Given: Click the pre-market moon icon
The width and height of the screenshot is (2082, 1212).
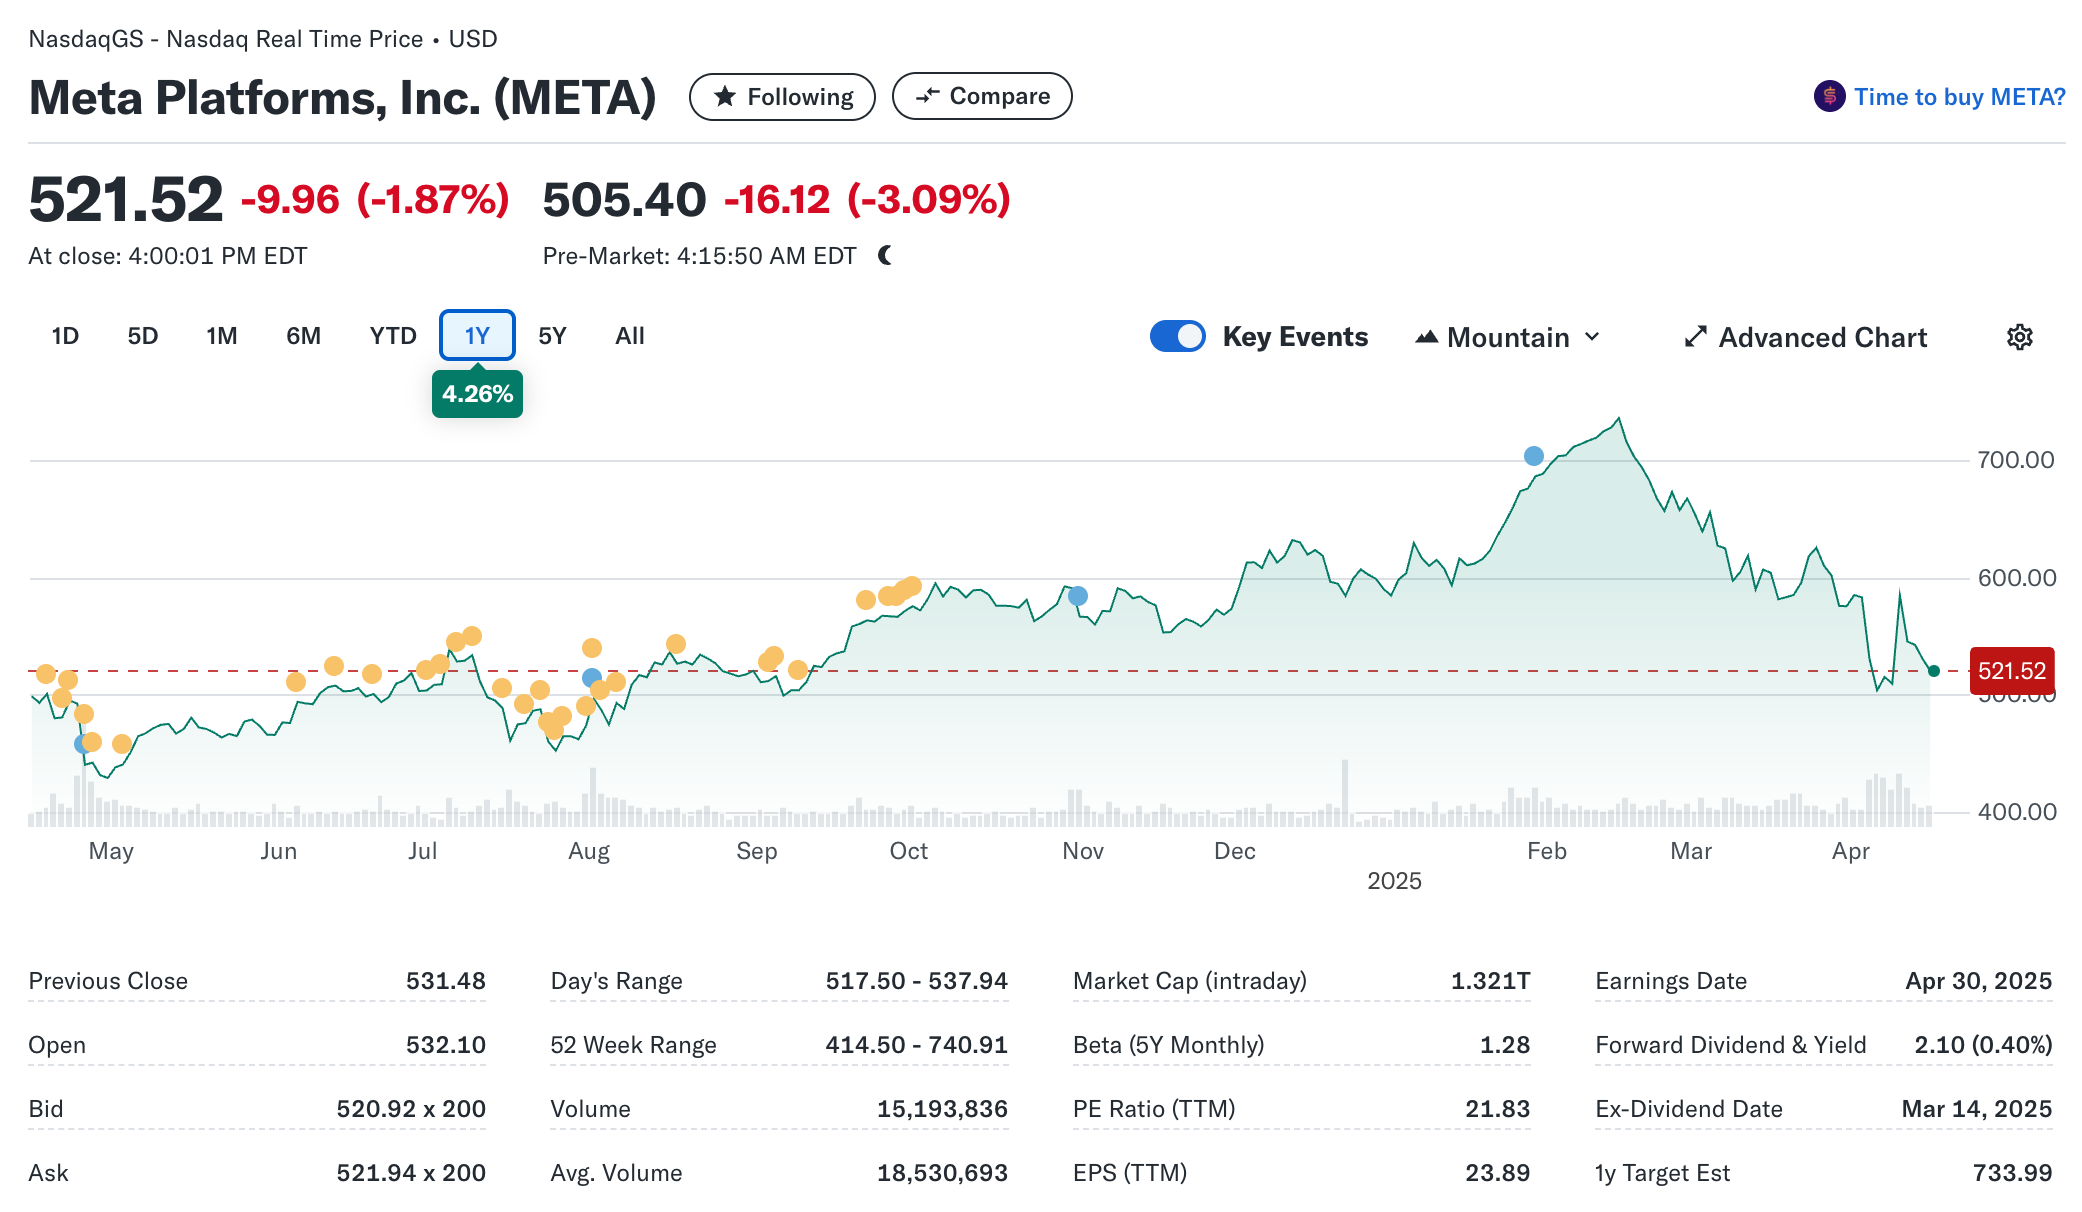Looking at the screenshot, I should pyautogui.click(x=885, y=256).
